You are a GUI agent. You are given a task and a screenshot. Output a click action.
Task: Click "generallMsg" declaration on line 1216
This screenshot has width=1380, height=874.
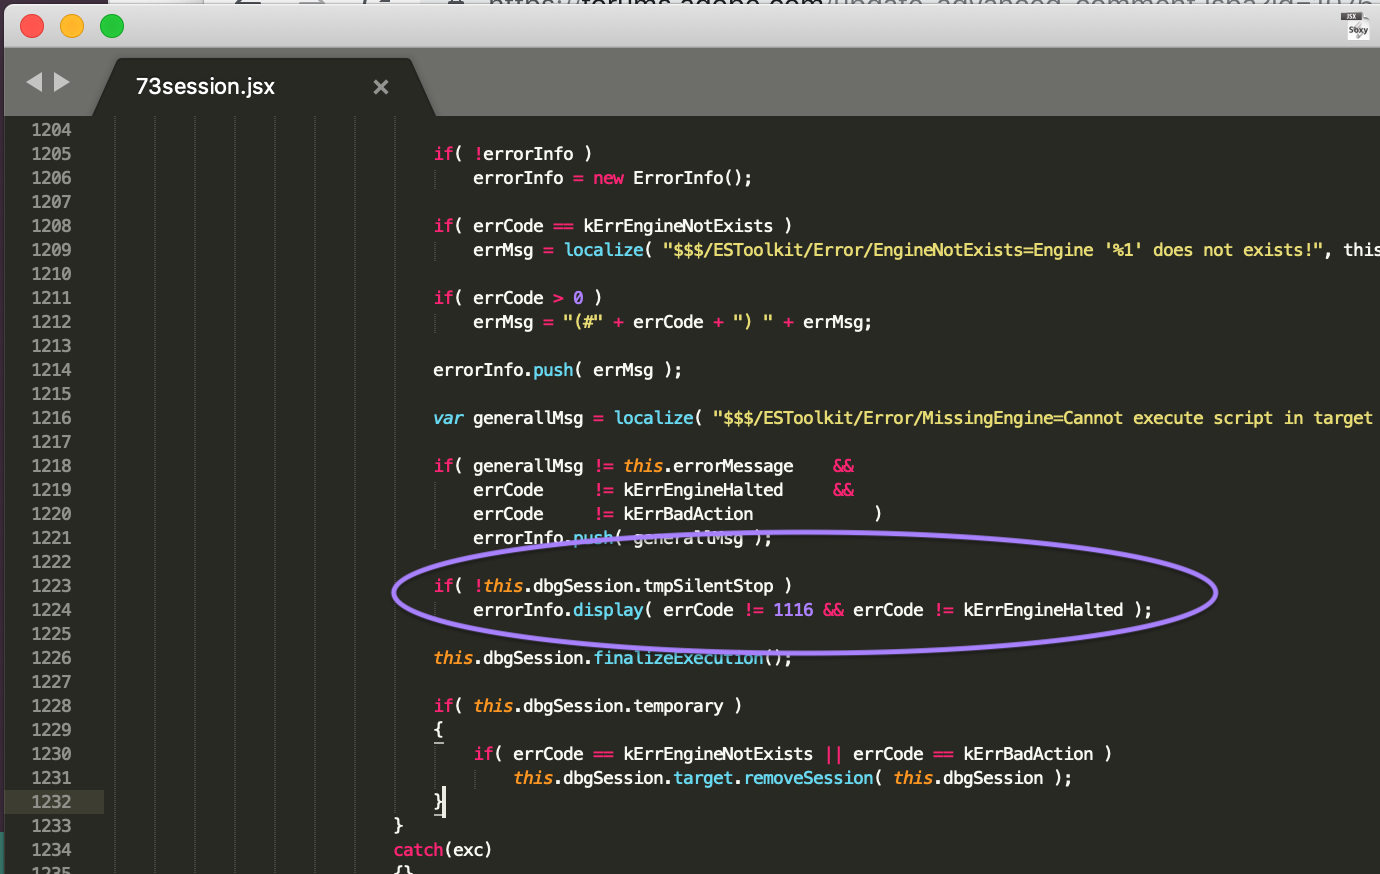528,418
